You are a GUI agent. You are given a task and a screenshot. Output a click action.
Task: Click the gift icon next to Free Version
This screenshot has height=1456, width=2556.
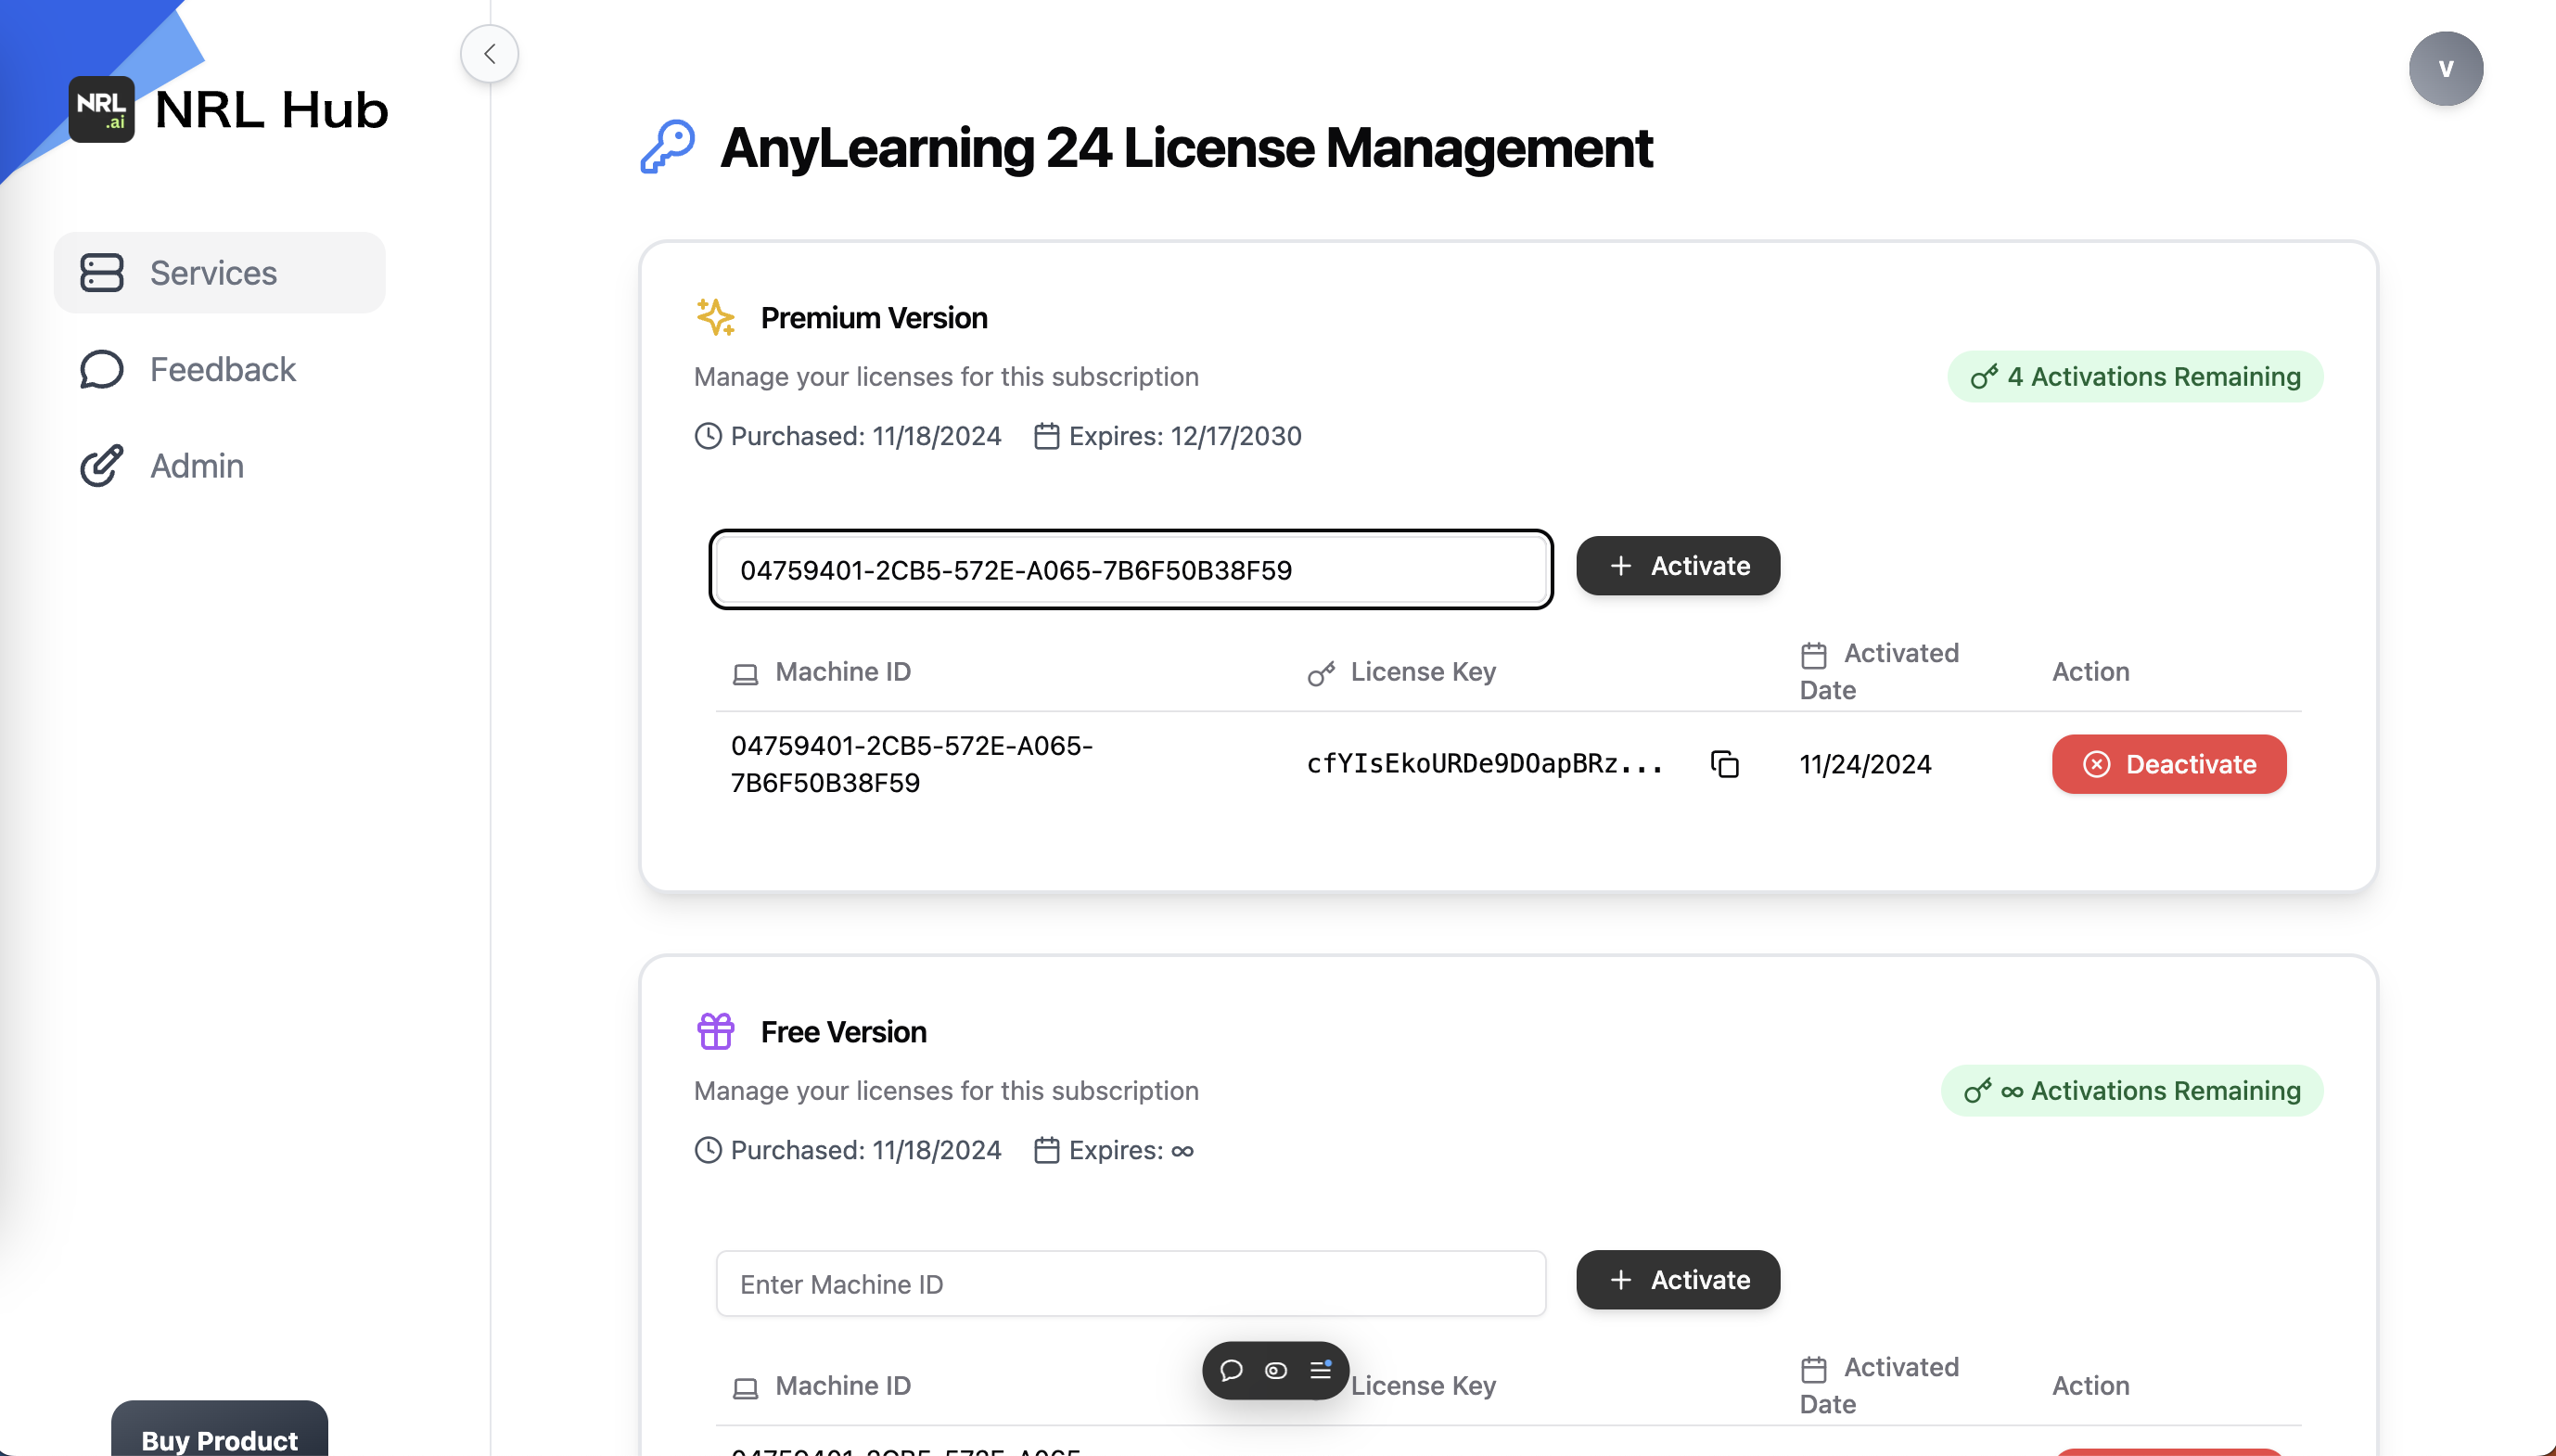714,1031
